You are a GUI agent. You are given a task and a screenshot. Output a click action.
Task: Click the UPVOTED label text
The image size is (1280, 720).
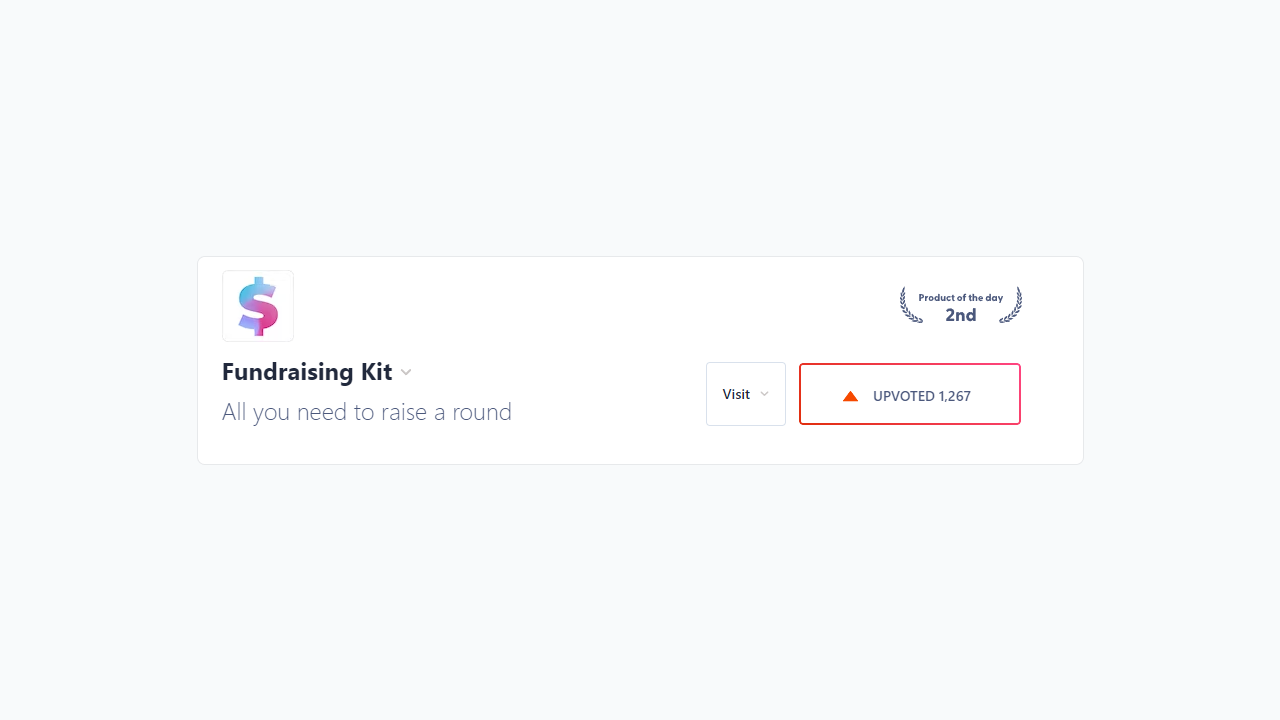coord(904,396)
